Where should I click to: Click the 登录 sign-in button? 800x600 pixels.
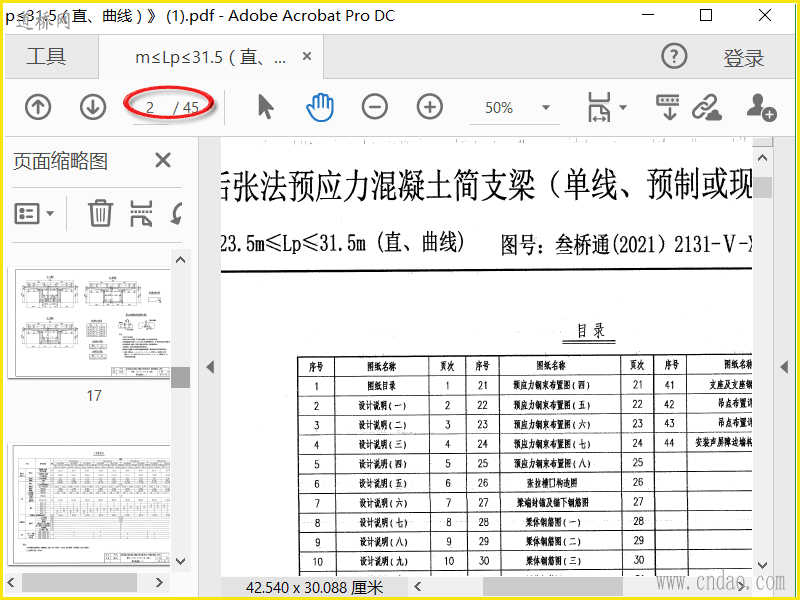click(743, 58)
